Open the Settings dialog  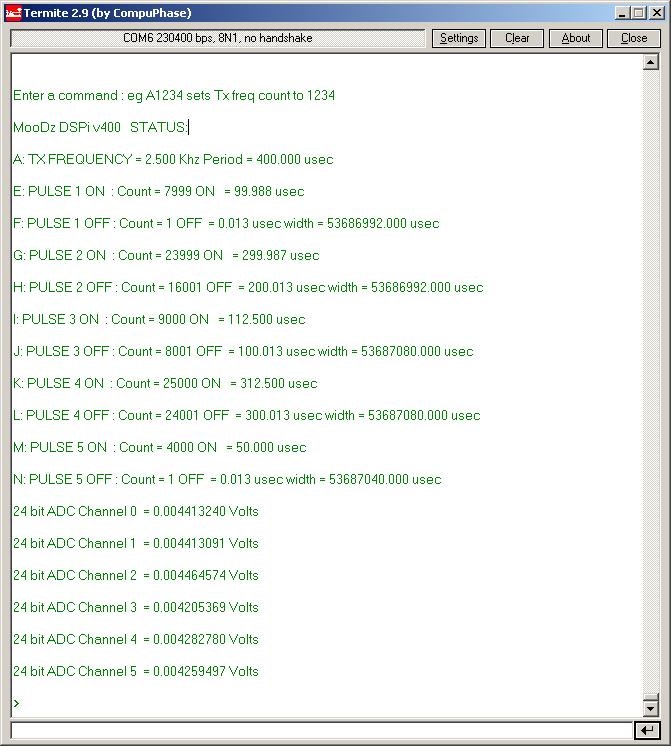click(459, 38)
